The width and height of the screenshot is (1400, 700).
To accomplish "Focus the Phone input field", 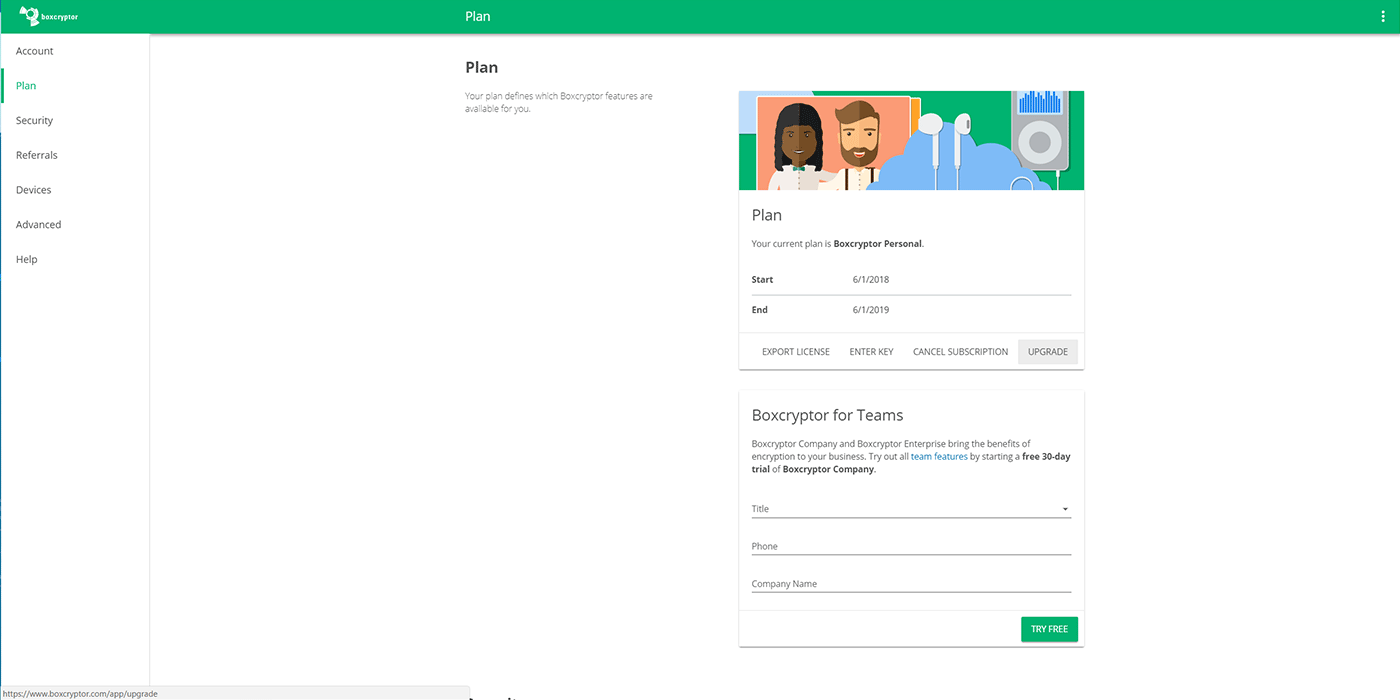I will pyautogui.click(x=911, y=546).
